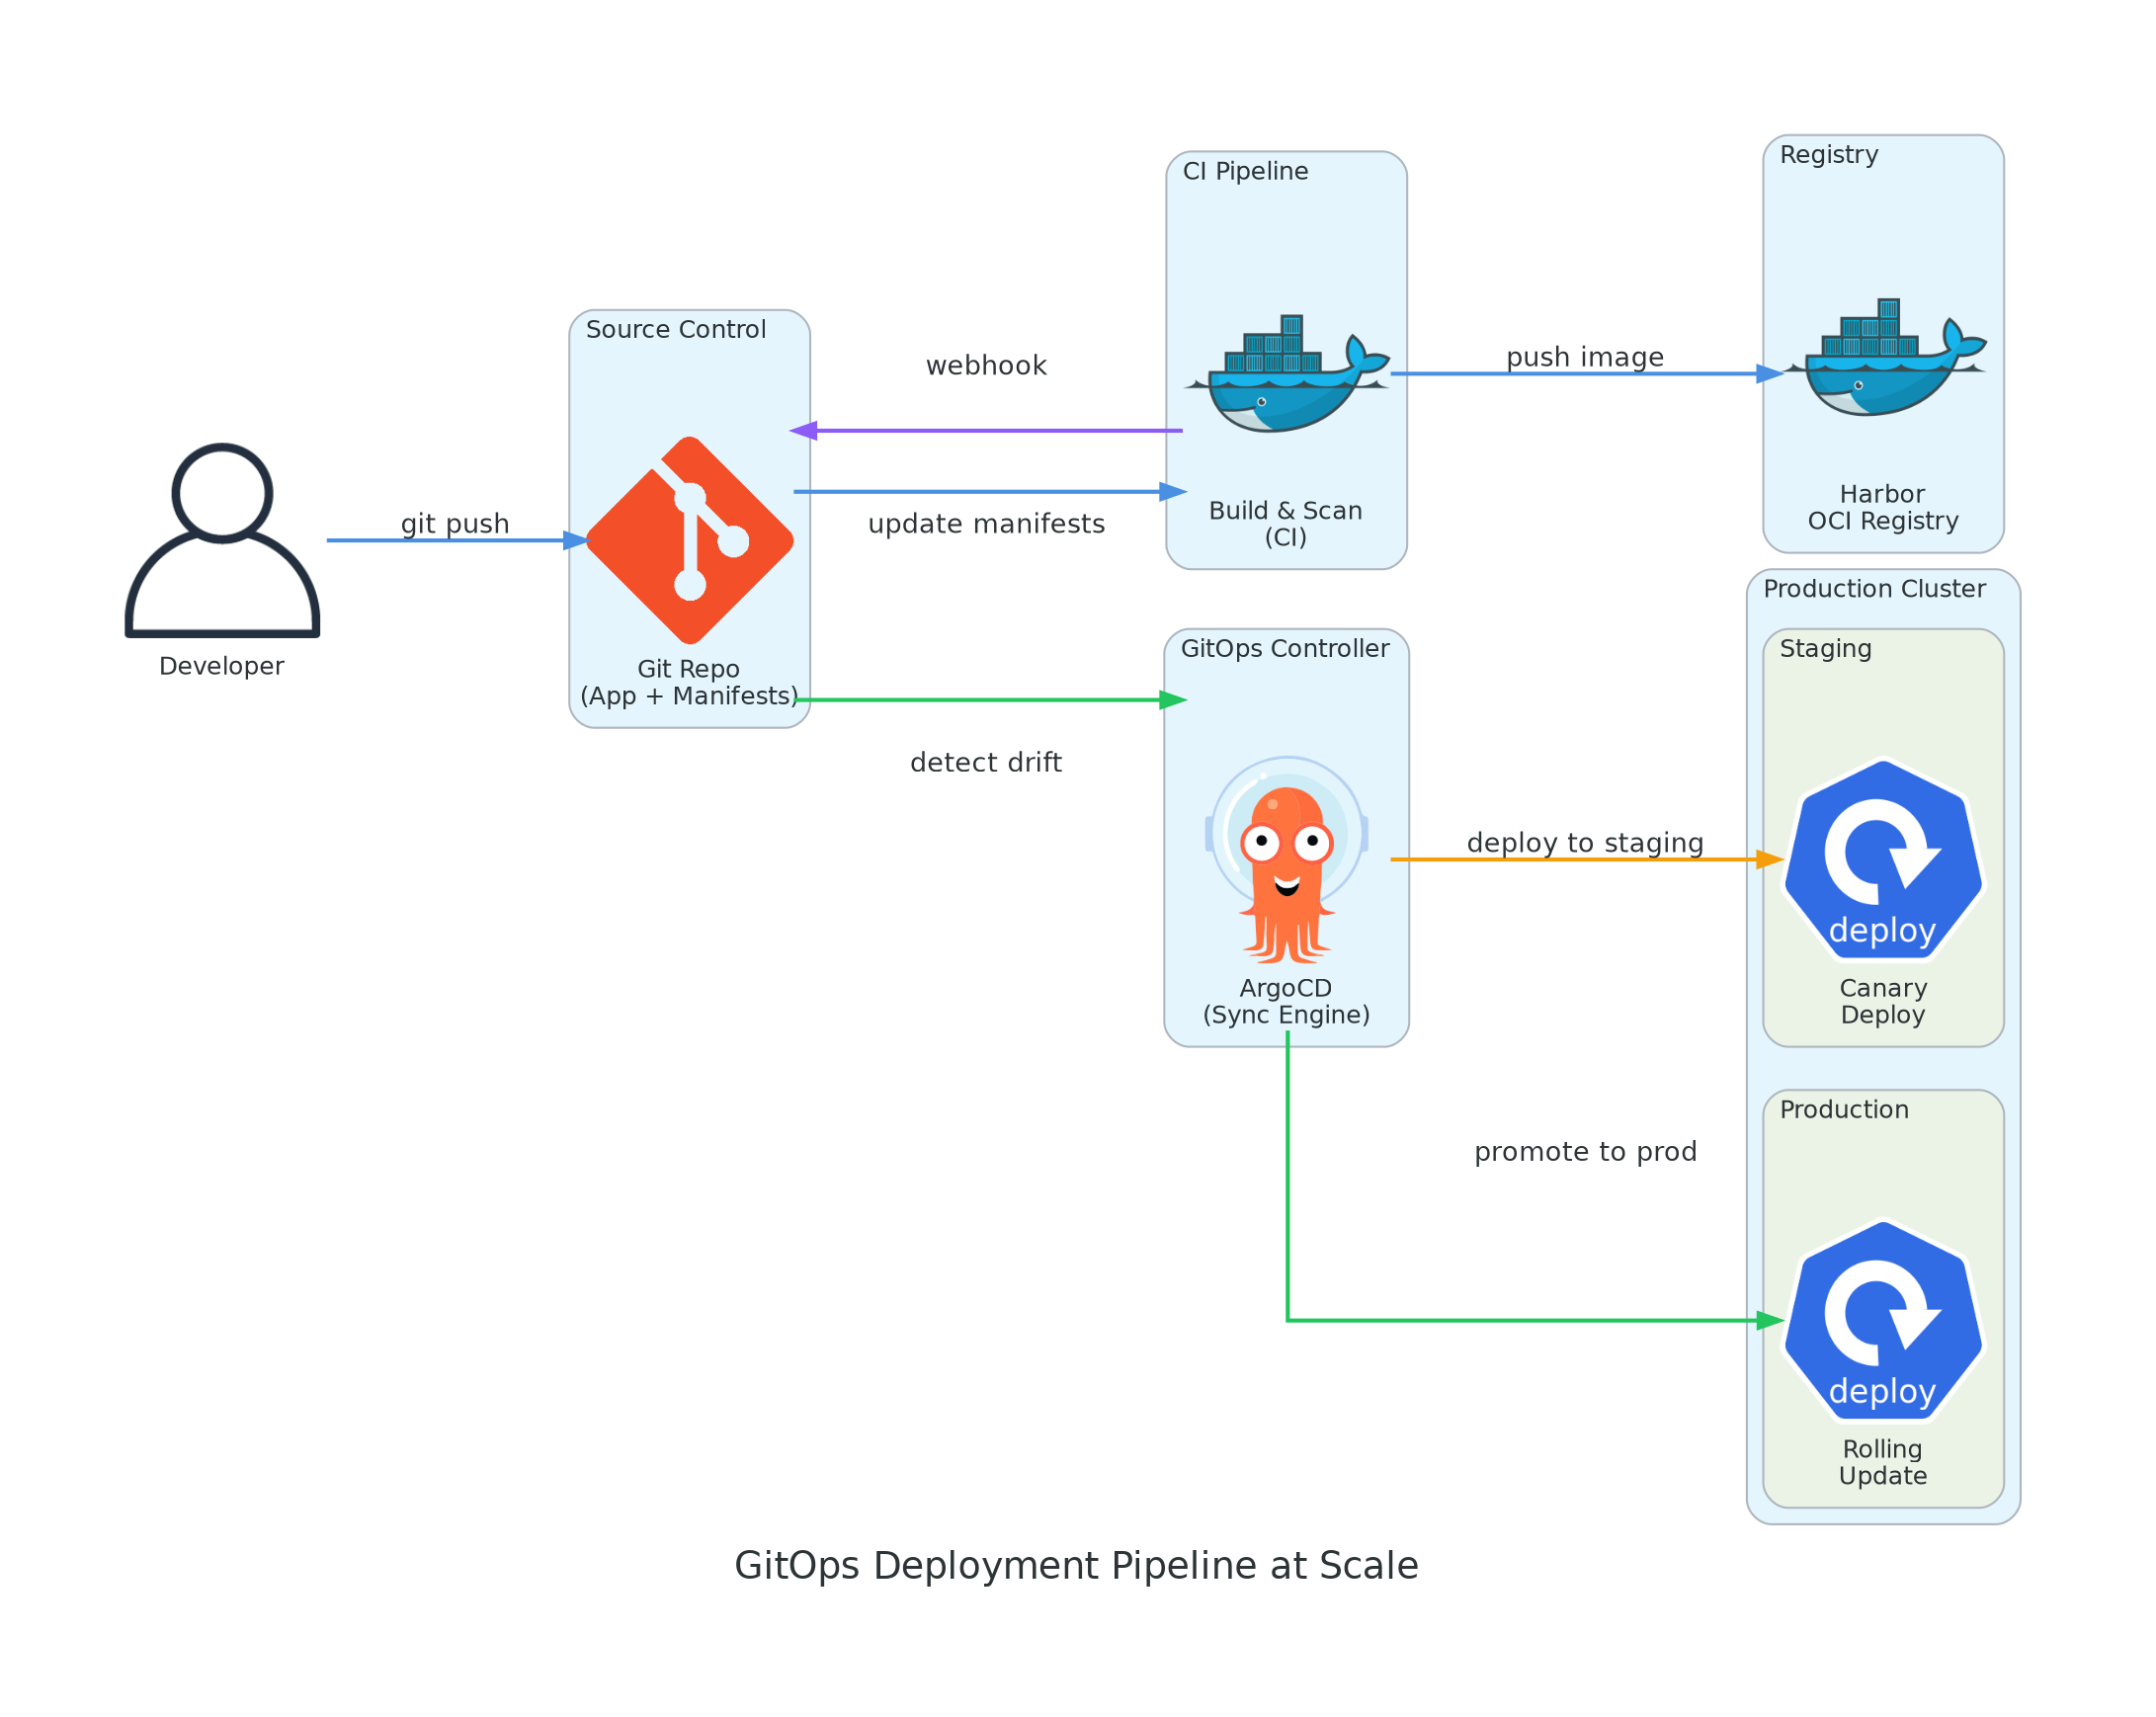
Task: Click the 'promote to prod' label
Action: (x=1586, y=1152)
